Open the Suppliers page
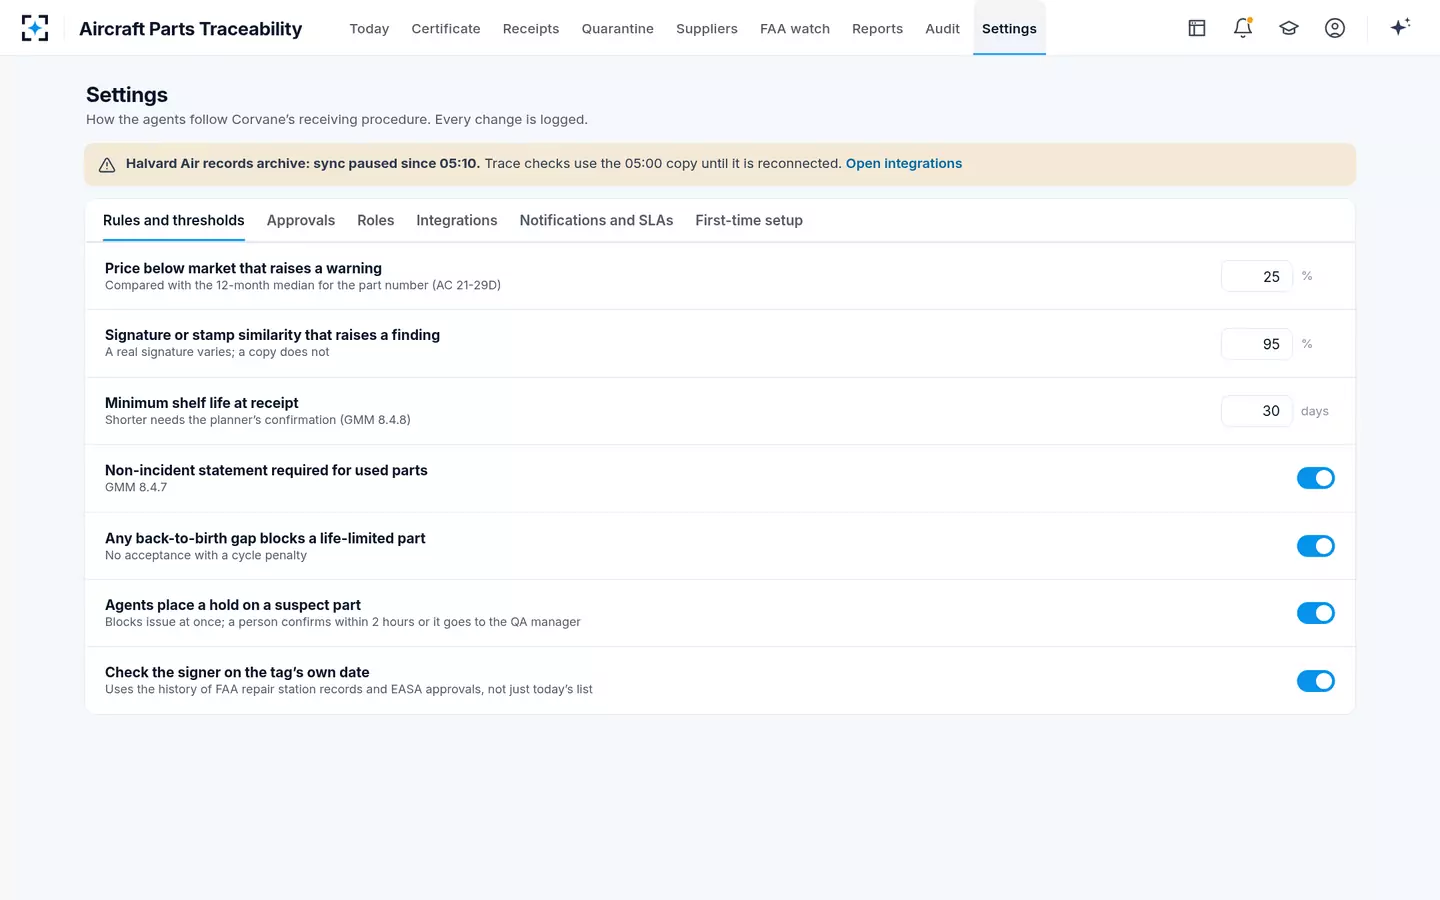The image size is (1440, 900). point(707,29)
